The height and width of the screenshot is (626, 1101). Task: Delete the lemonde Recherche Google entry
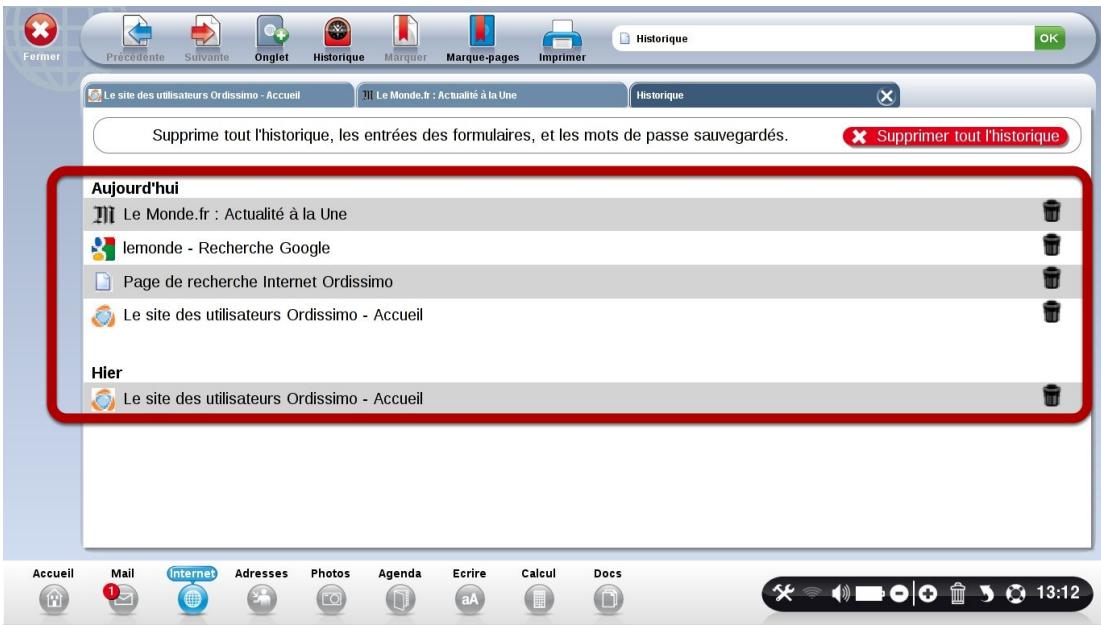(1051, 244)
